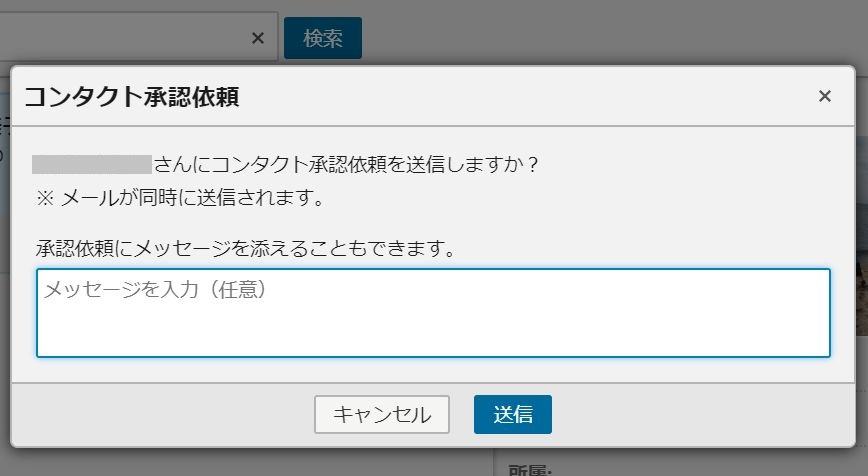Image resolution: width=868 pixels, height=476 pixels.
Task: Click the dialog footer left of キャンセル
Action: point(163,415)
